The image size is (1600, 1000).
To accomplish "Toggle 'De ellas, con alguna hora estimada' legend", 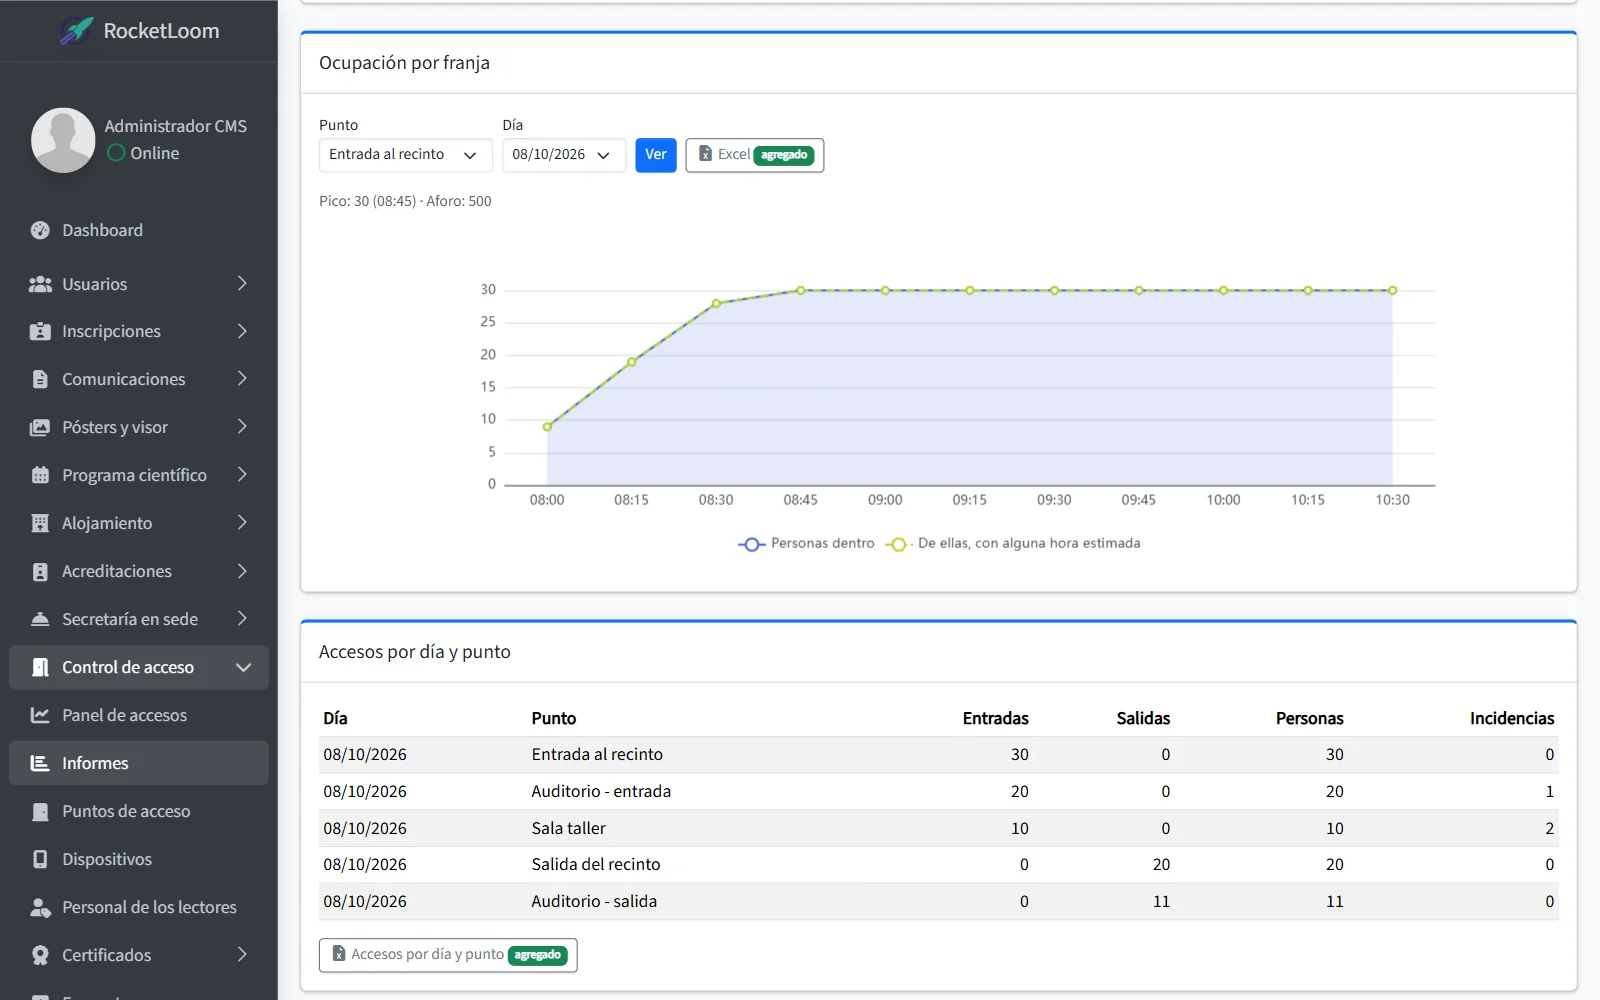I will tap(1012, 543).
